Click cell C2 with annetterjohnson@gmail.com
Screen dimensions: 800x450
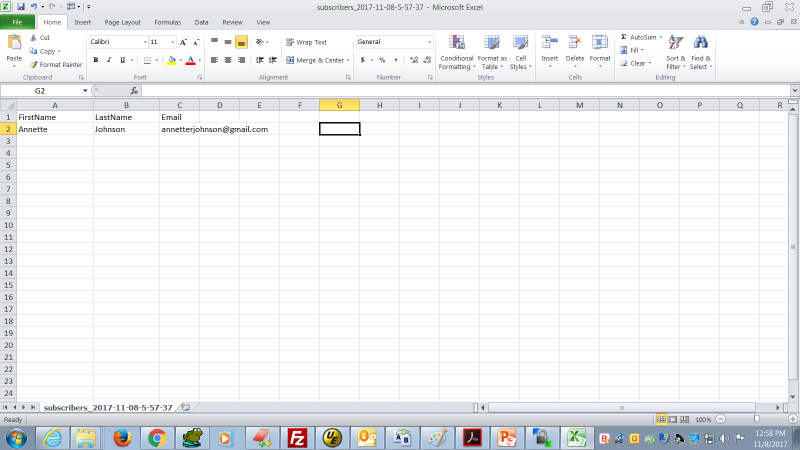pos(179,130)
